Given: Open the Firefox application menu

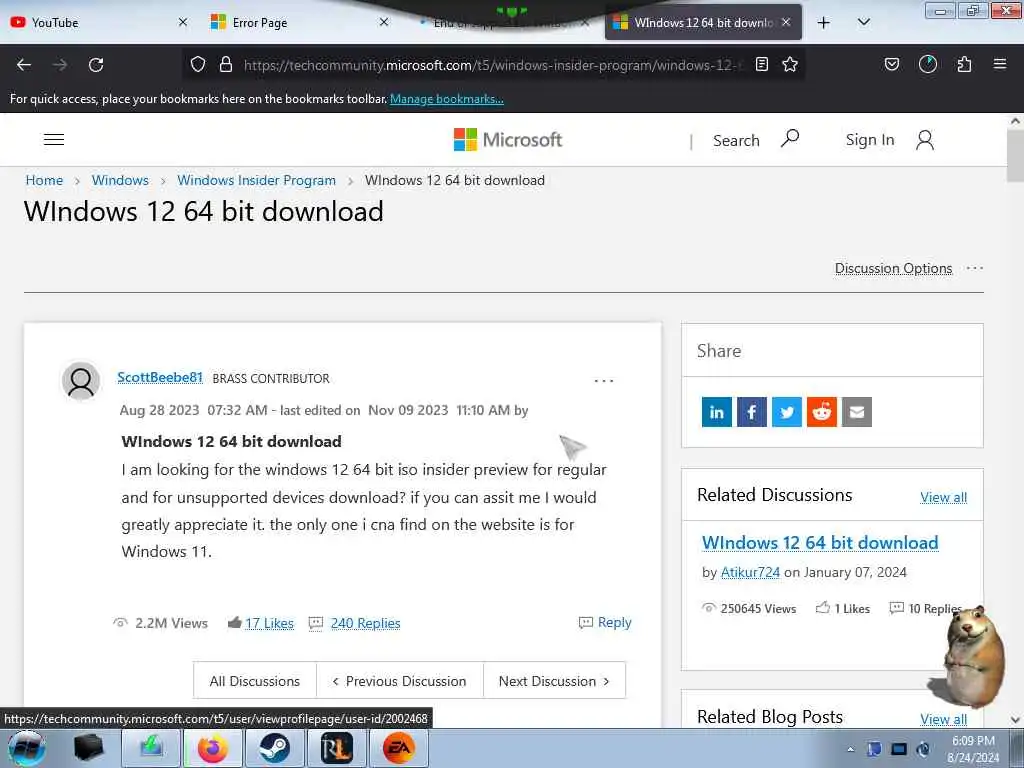Looking at the screenshot, I should tap(1000, 64).
